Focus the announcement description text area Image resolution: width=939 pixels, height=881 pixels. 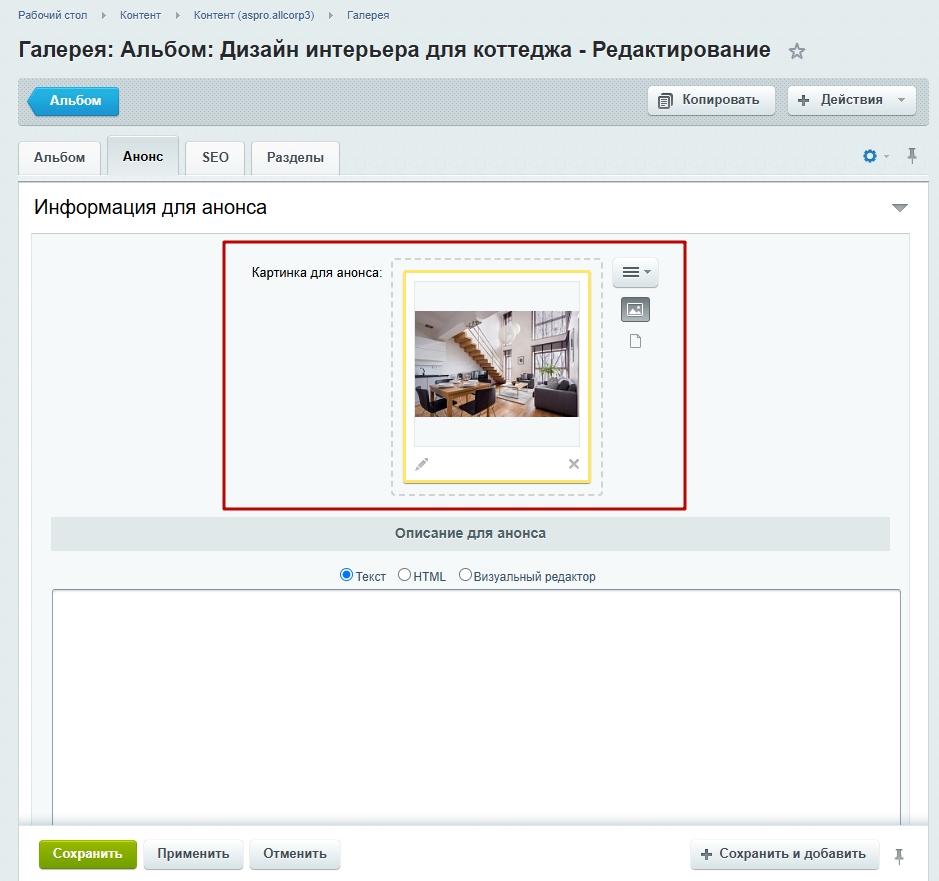point(476,707)
